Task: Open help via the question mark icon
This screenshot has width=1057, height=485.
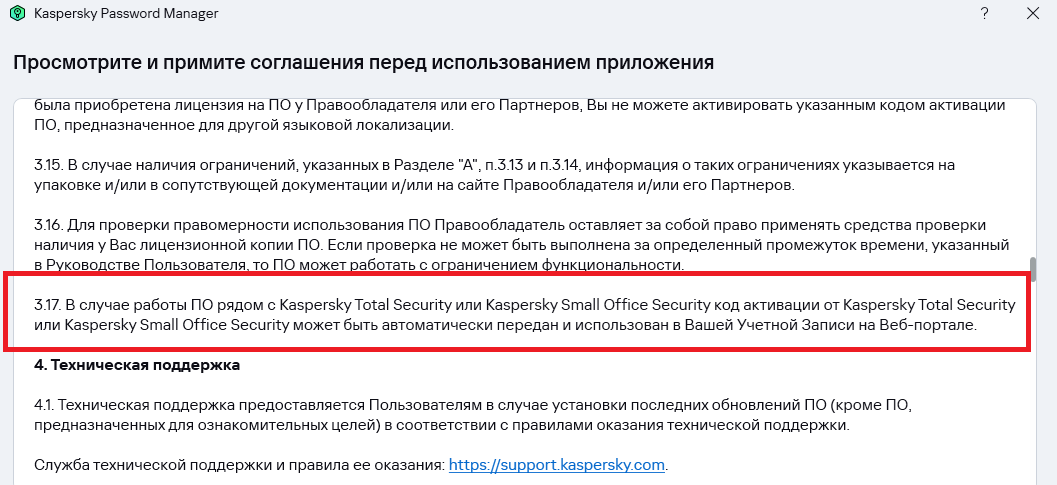Action: pyautogui.click(x=984, y=13)
